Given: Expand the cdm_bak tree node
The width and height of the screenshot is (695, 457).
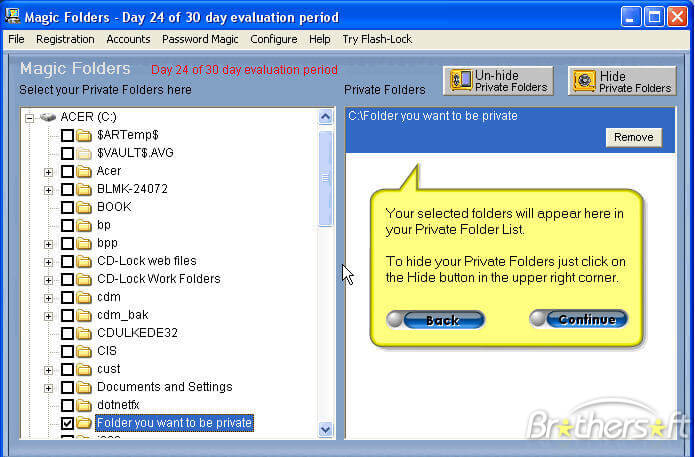Looking at the screenshot, I should (x=48, y=315).
